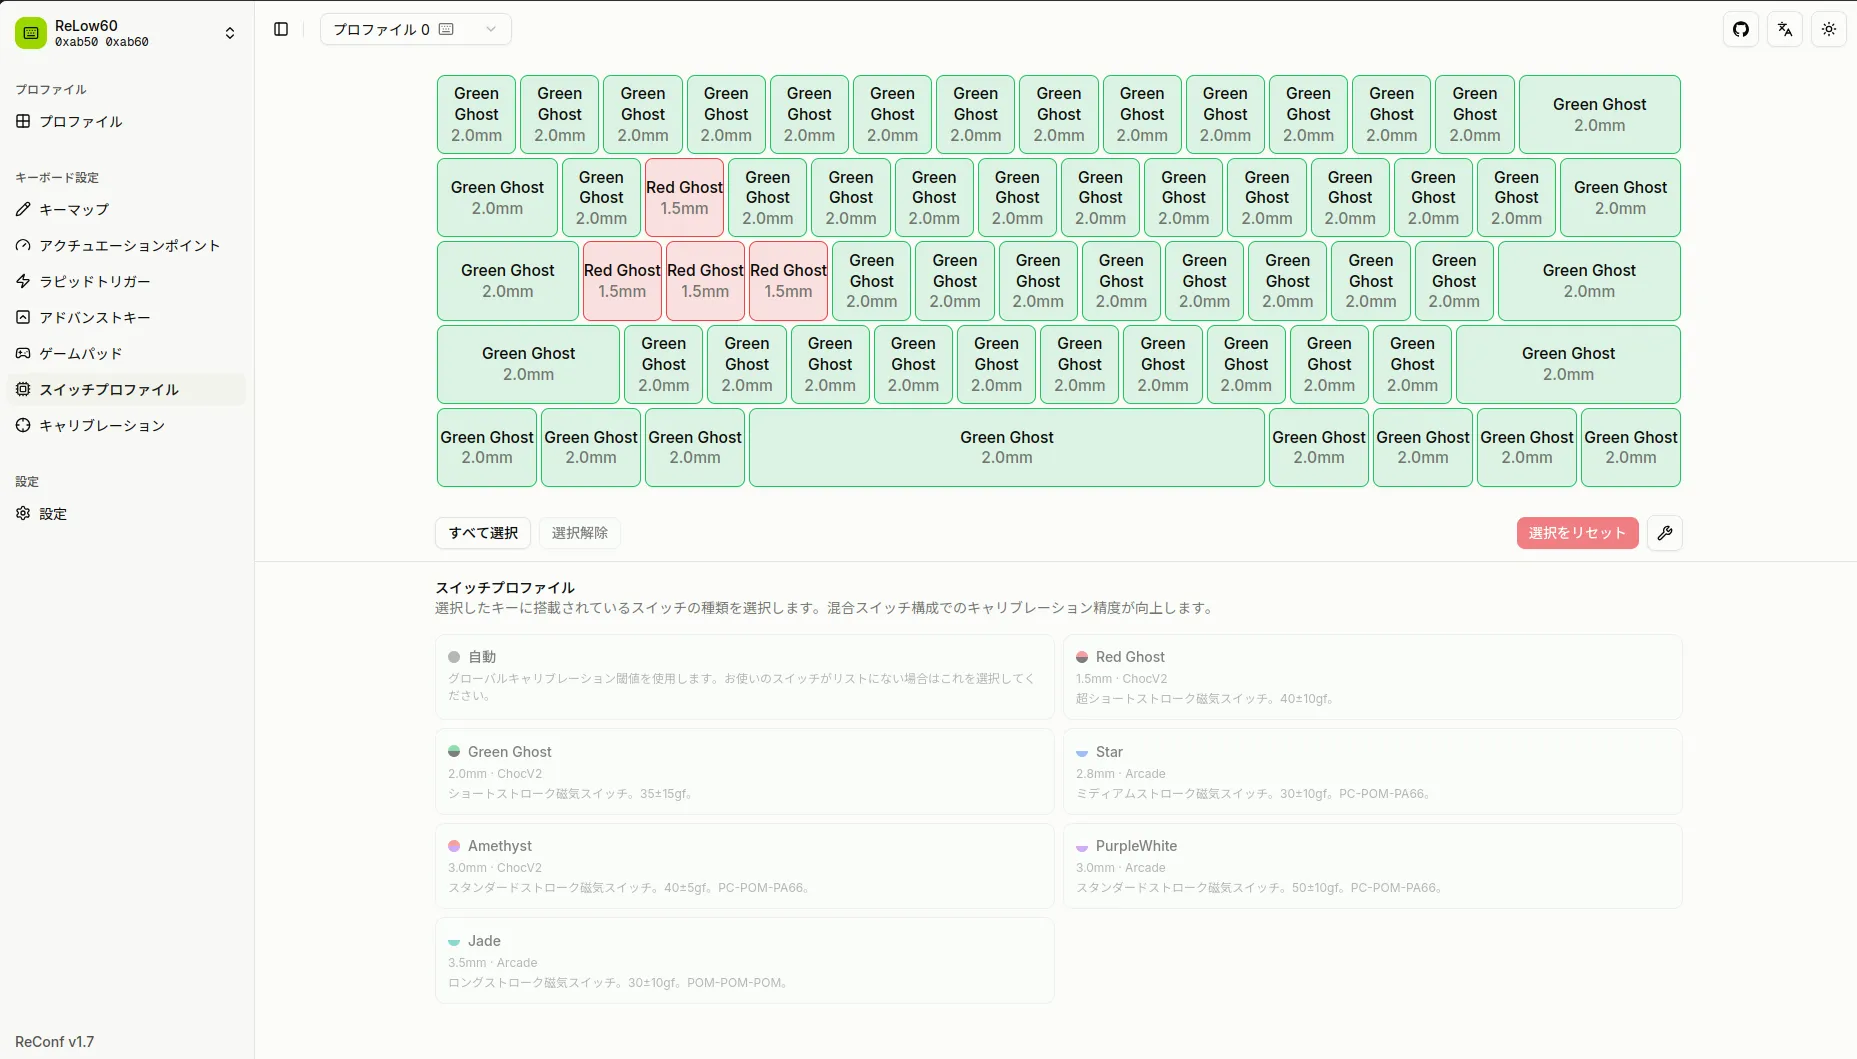The image size is (1857, 1059).
Task: Click the teal marker next to Jade
Action: [x=454, y=941]
